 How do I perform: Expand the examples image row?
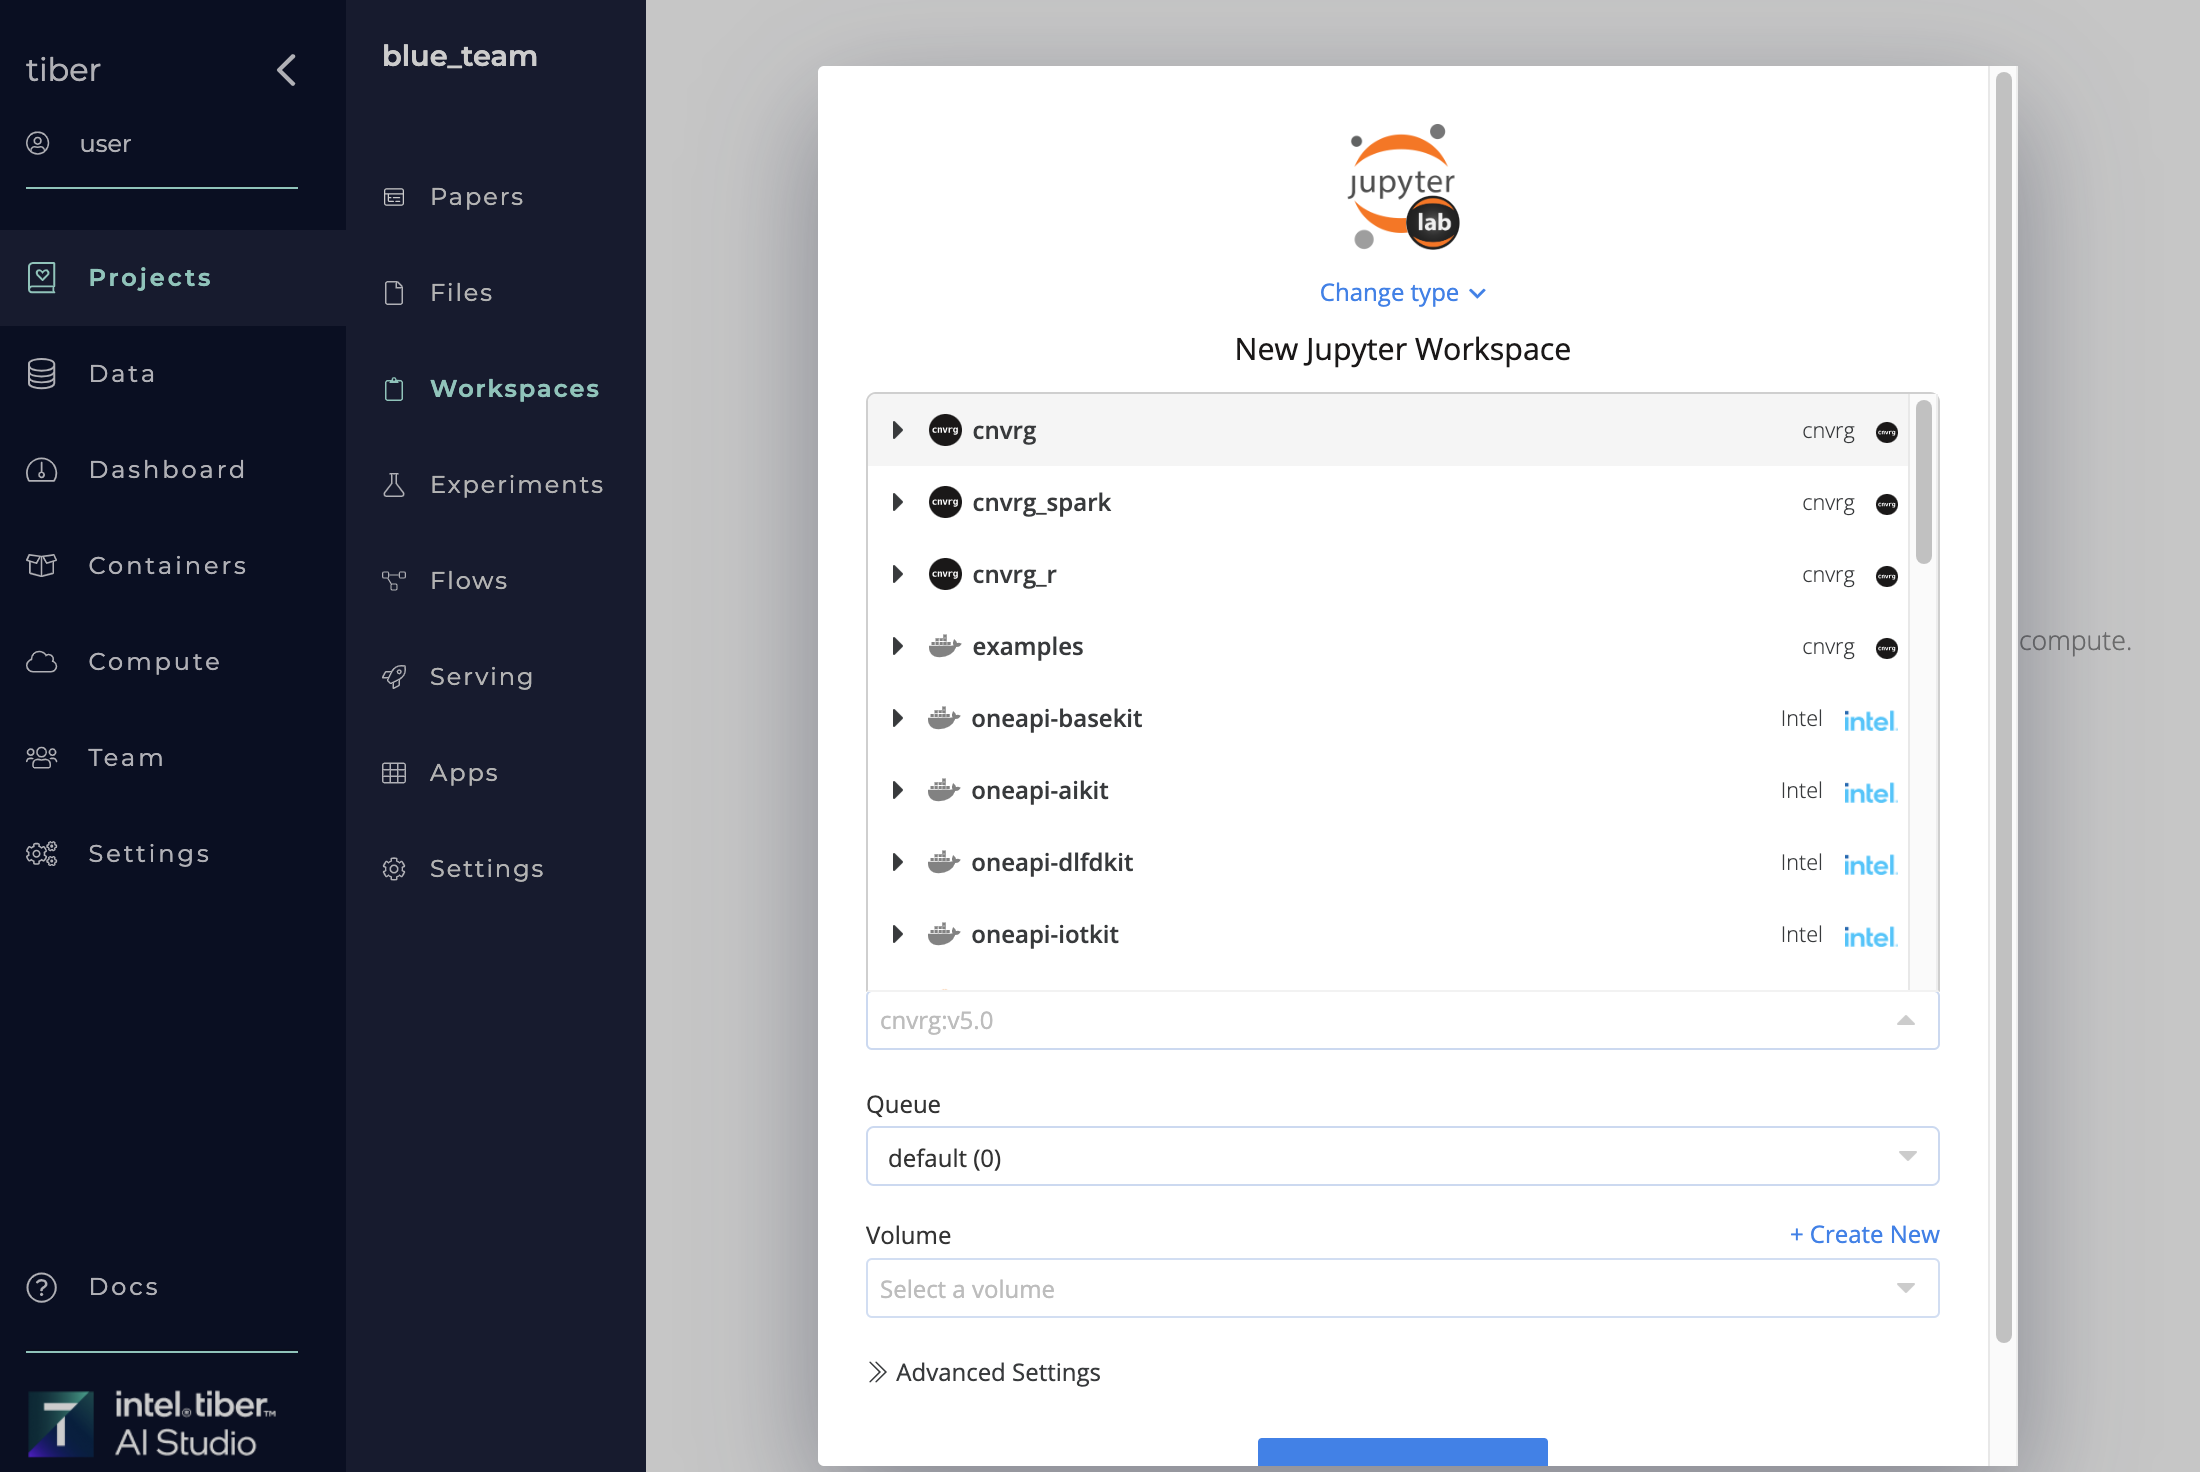coord(898,646)
